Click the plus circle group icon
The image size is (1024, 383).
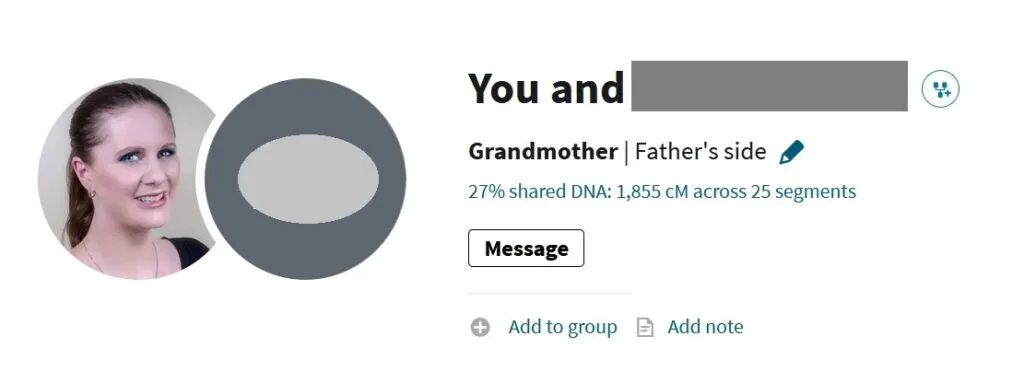(480, 327)
